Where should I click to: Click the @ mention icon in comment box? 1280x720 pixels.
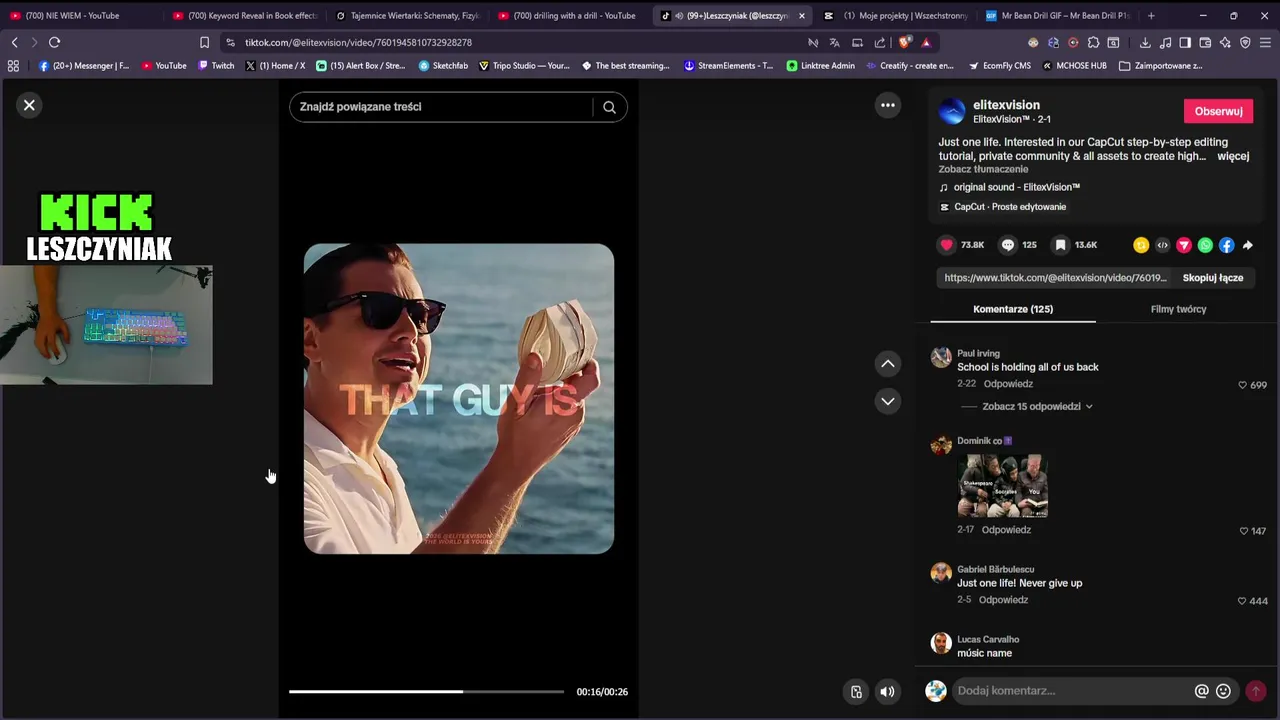1201,691
